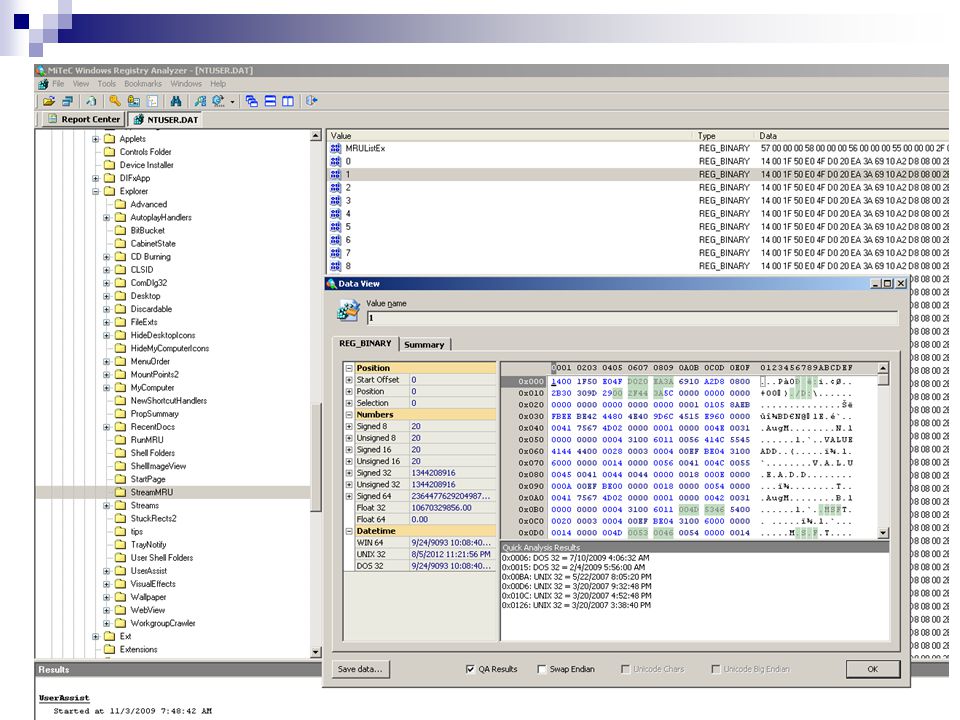Click the tile horizontally icon
The height and width of the screenshot is (720, 960).
(x=270, y=101)
